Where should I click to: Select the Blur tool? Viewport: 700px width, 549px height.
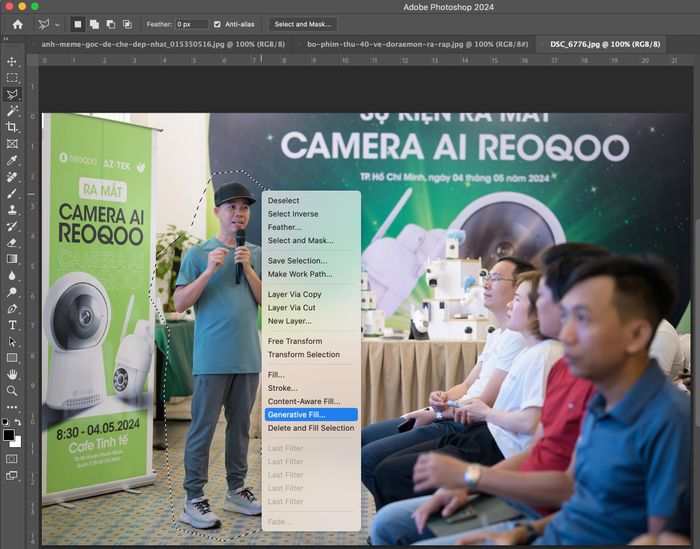[x=12, y=276]
